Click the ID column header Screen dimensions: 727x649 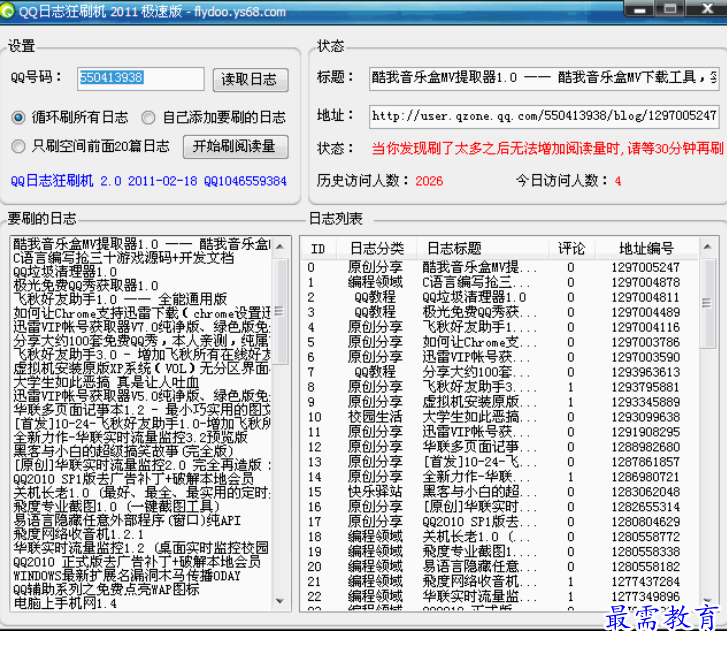pyautogui.click(x=318, y=249)
